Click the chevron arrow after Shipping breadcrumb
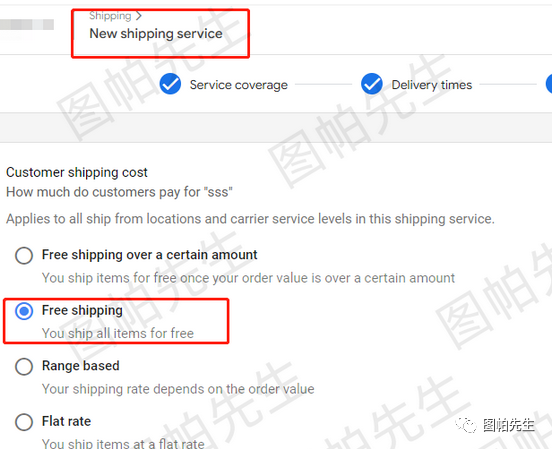 [139, 16]
